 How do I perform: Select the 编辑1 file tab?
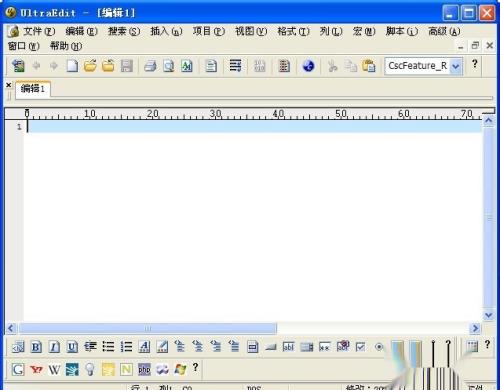point(33,89)
